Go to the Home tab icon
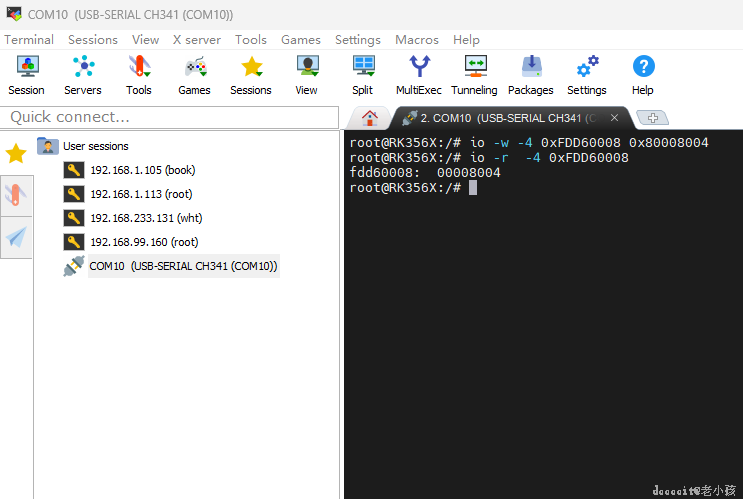The image size is (743, 499). click(370, 118)
